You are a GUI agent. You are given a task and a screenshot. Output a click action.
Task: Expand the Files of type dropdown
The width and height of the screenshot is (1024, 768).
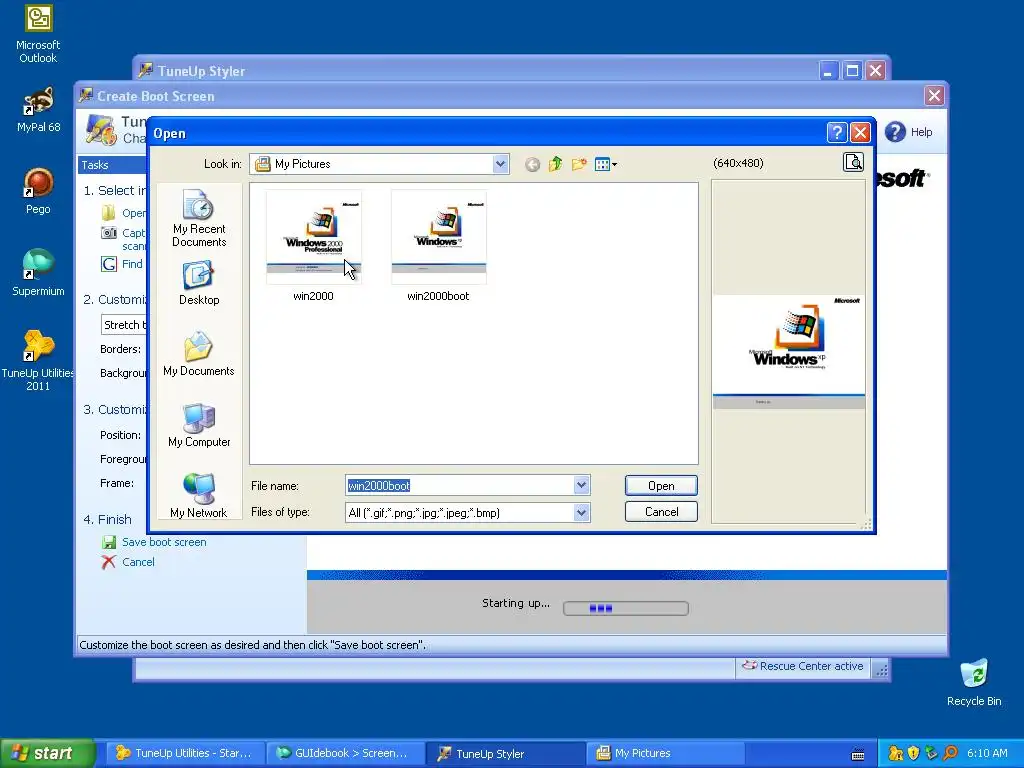(x=581, y=513)
